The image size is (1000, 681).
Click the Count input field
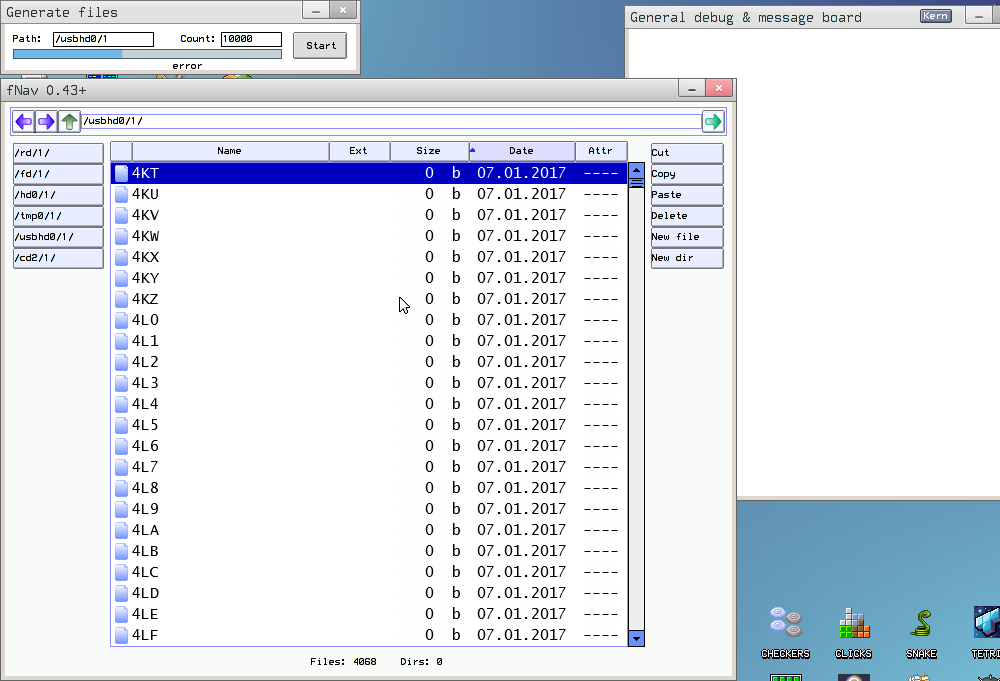click(251, 40)
